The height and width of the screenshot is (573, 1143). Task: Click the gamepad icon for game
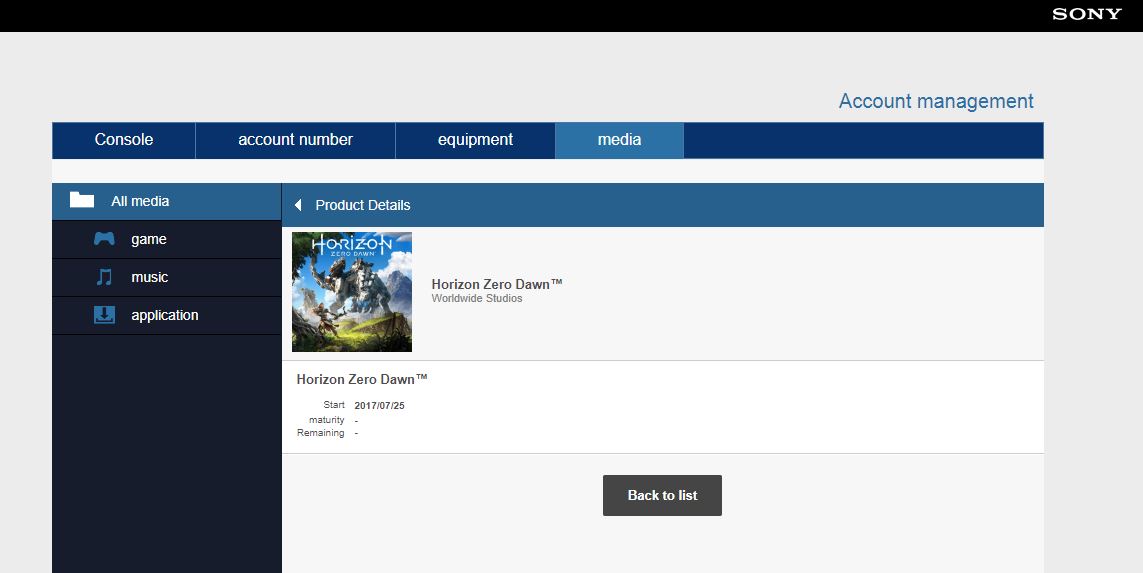pyautogui.click(x=104, y=238)
